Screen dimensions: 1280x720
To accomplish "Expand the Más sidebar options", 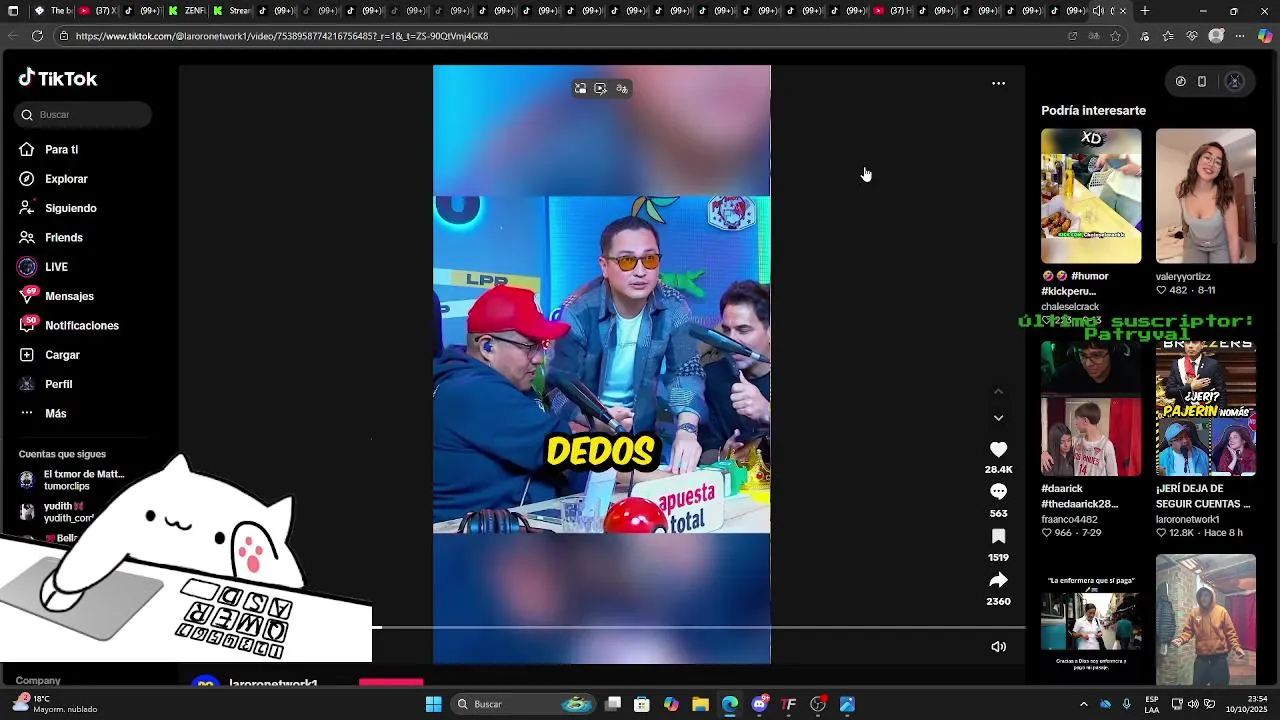I will [55, 414].
